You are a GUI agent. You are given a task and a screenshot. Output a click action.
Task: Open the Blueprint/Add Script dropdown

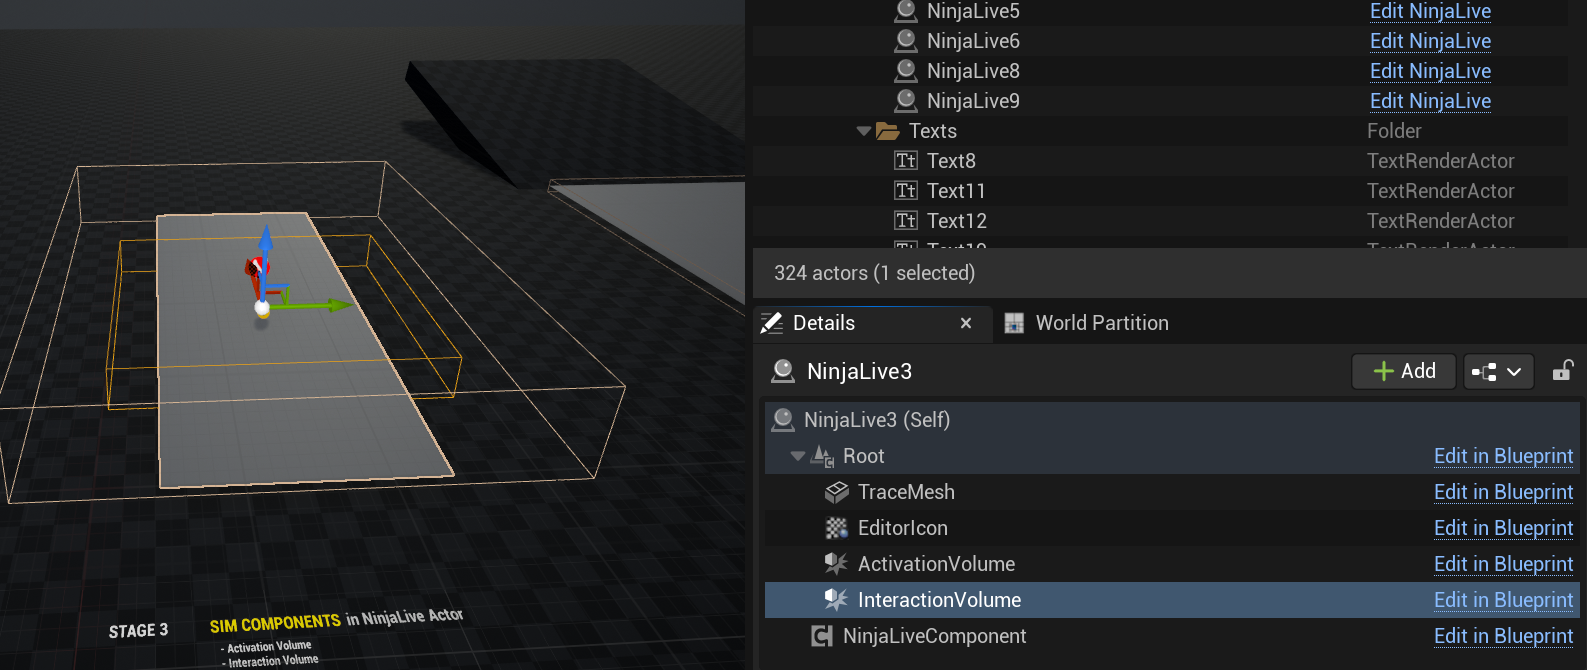point(1498,372)
